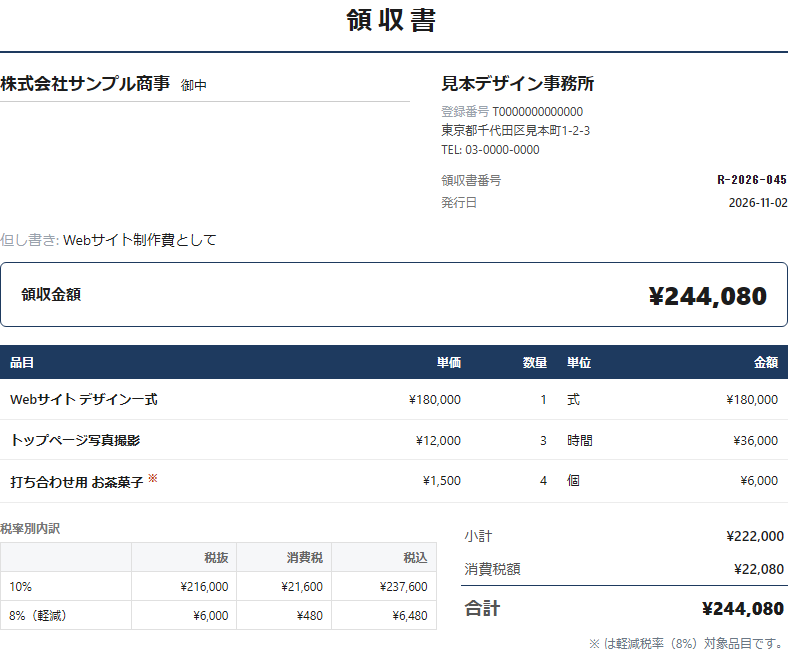Click amount ¥180,000 in the design row
788x652 pixels.
tap(752, 400)
